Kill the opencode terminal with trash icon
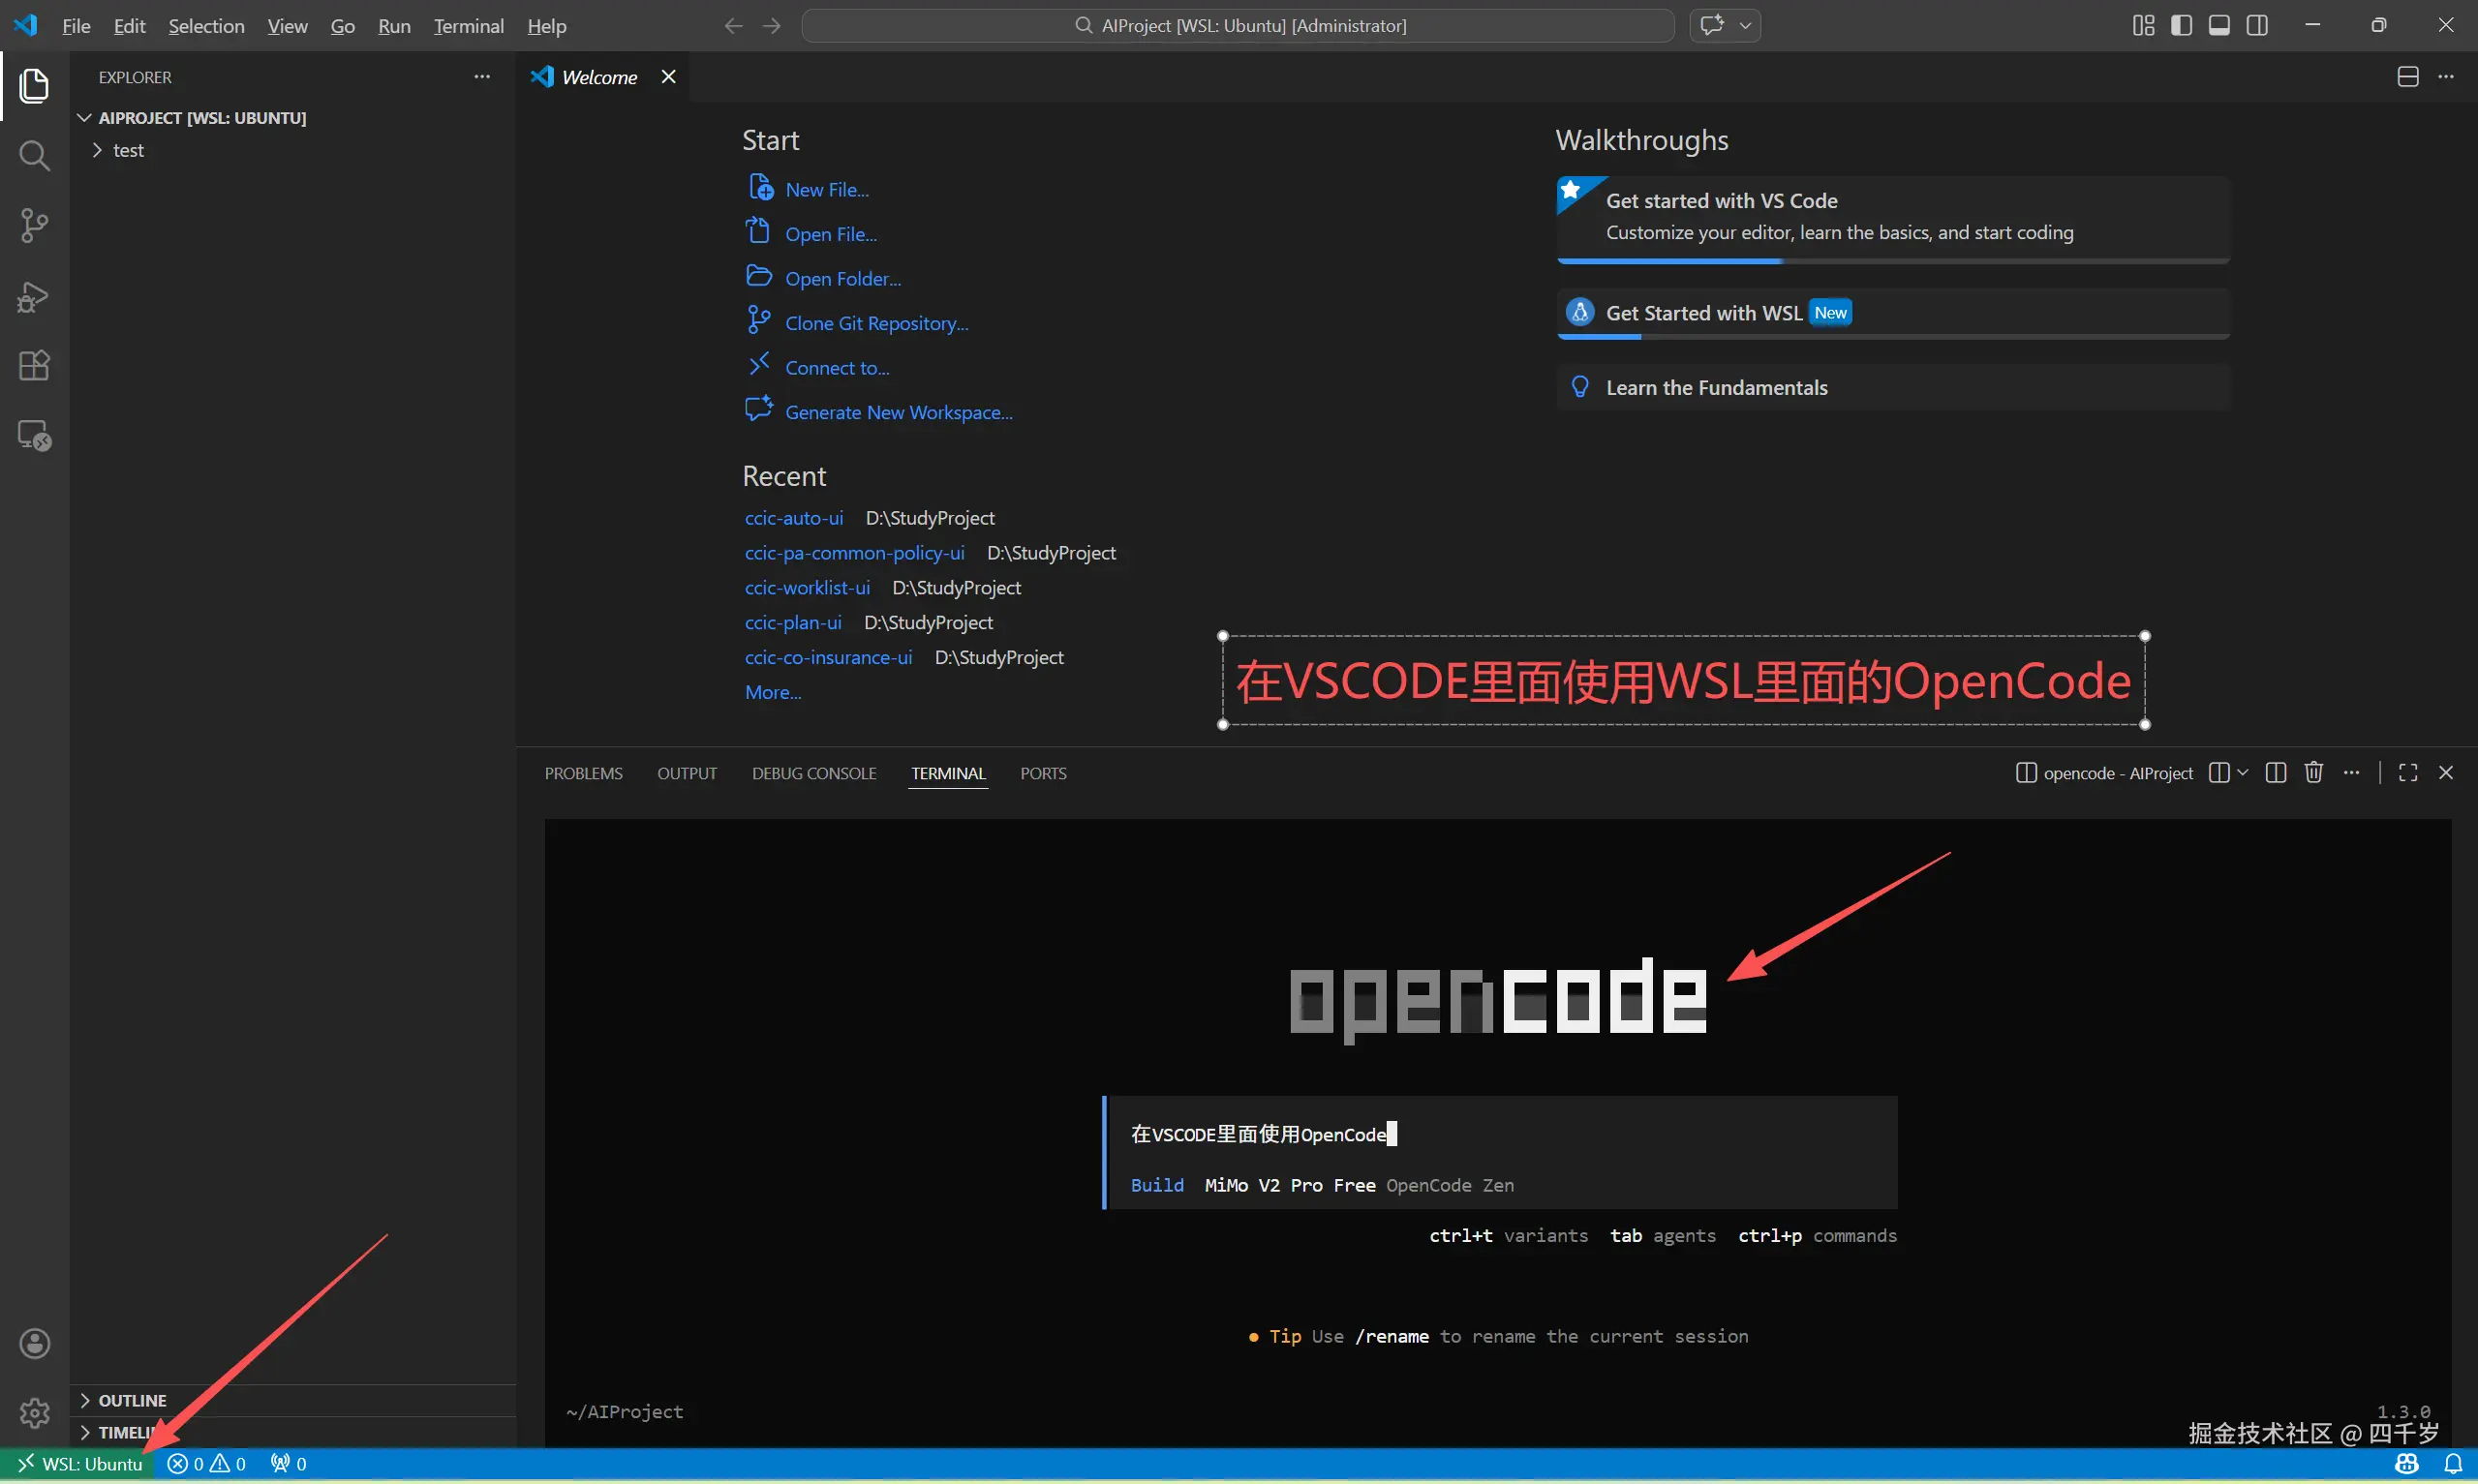Screen dimensions: 2478x1484 coord(2313,772)
